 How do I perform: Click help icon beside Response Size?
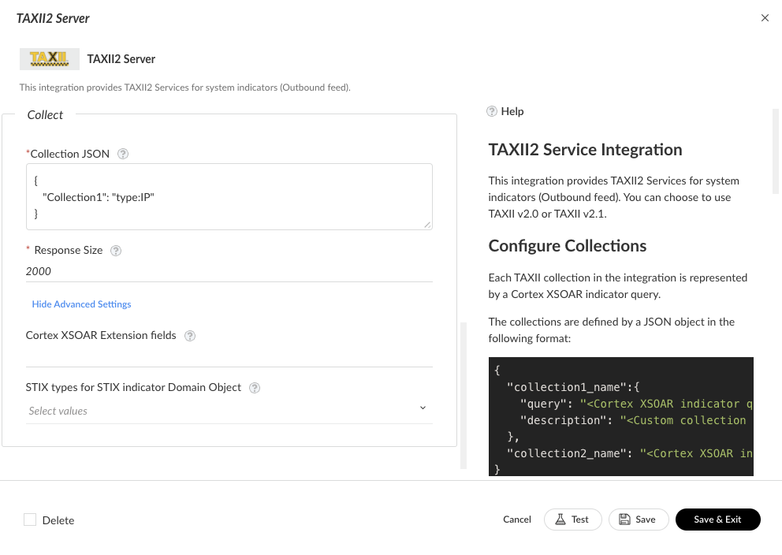click(x=116, y=251)
